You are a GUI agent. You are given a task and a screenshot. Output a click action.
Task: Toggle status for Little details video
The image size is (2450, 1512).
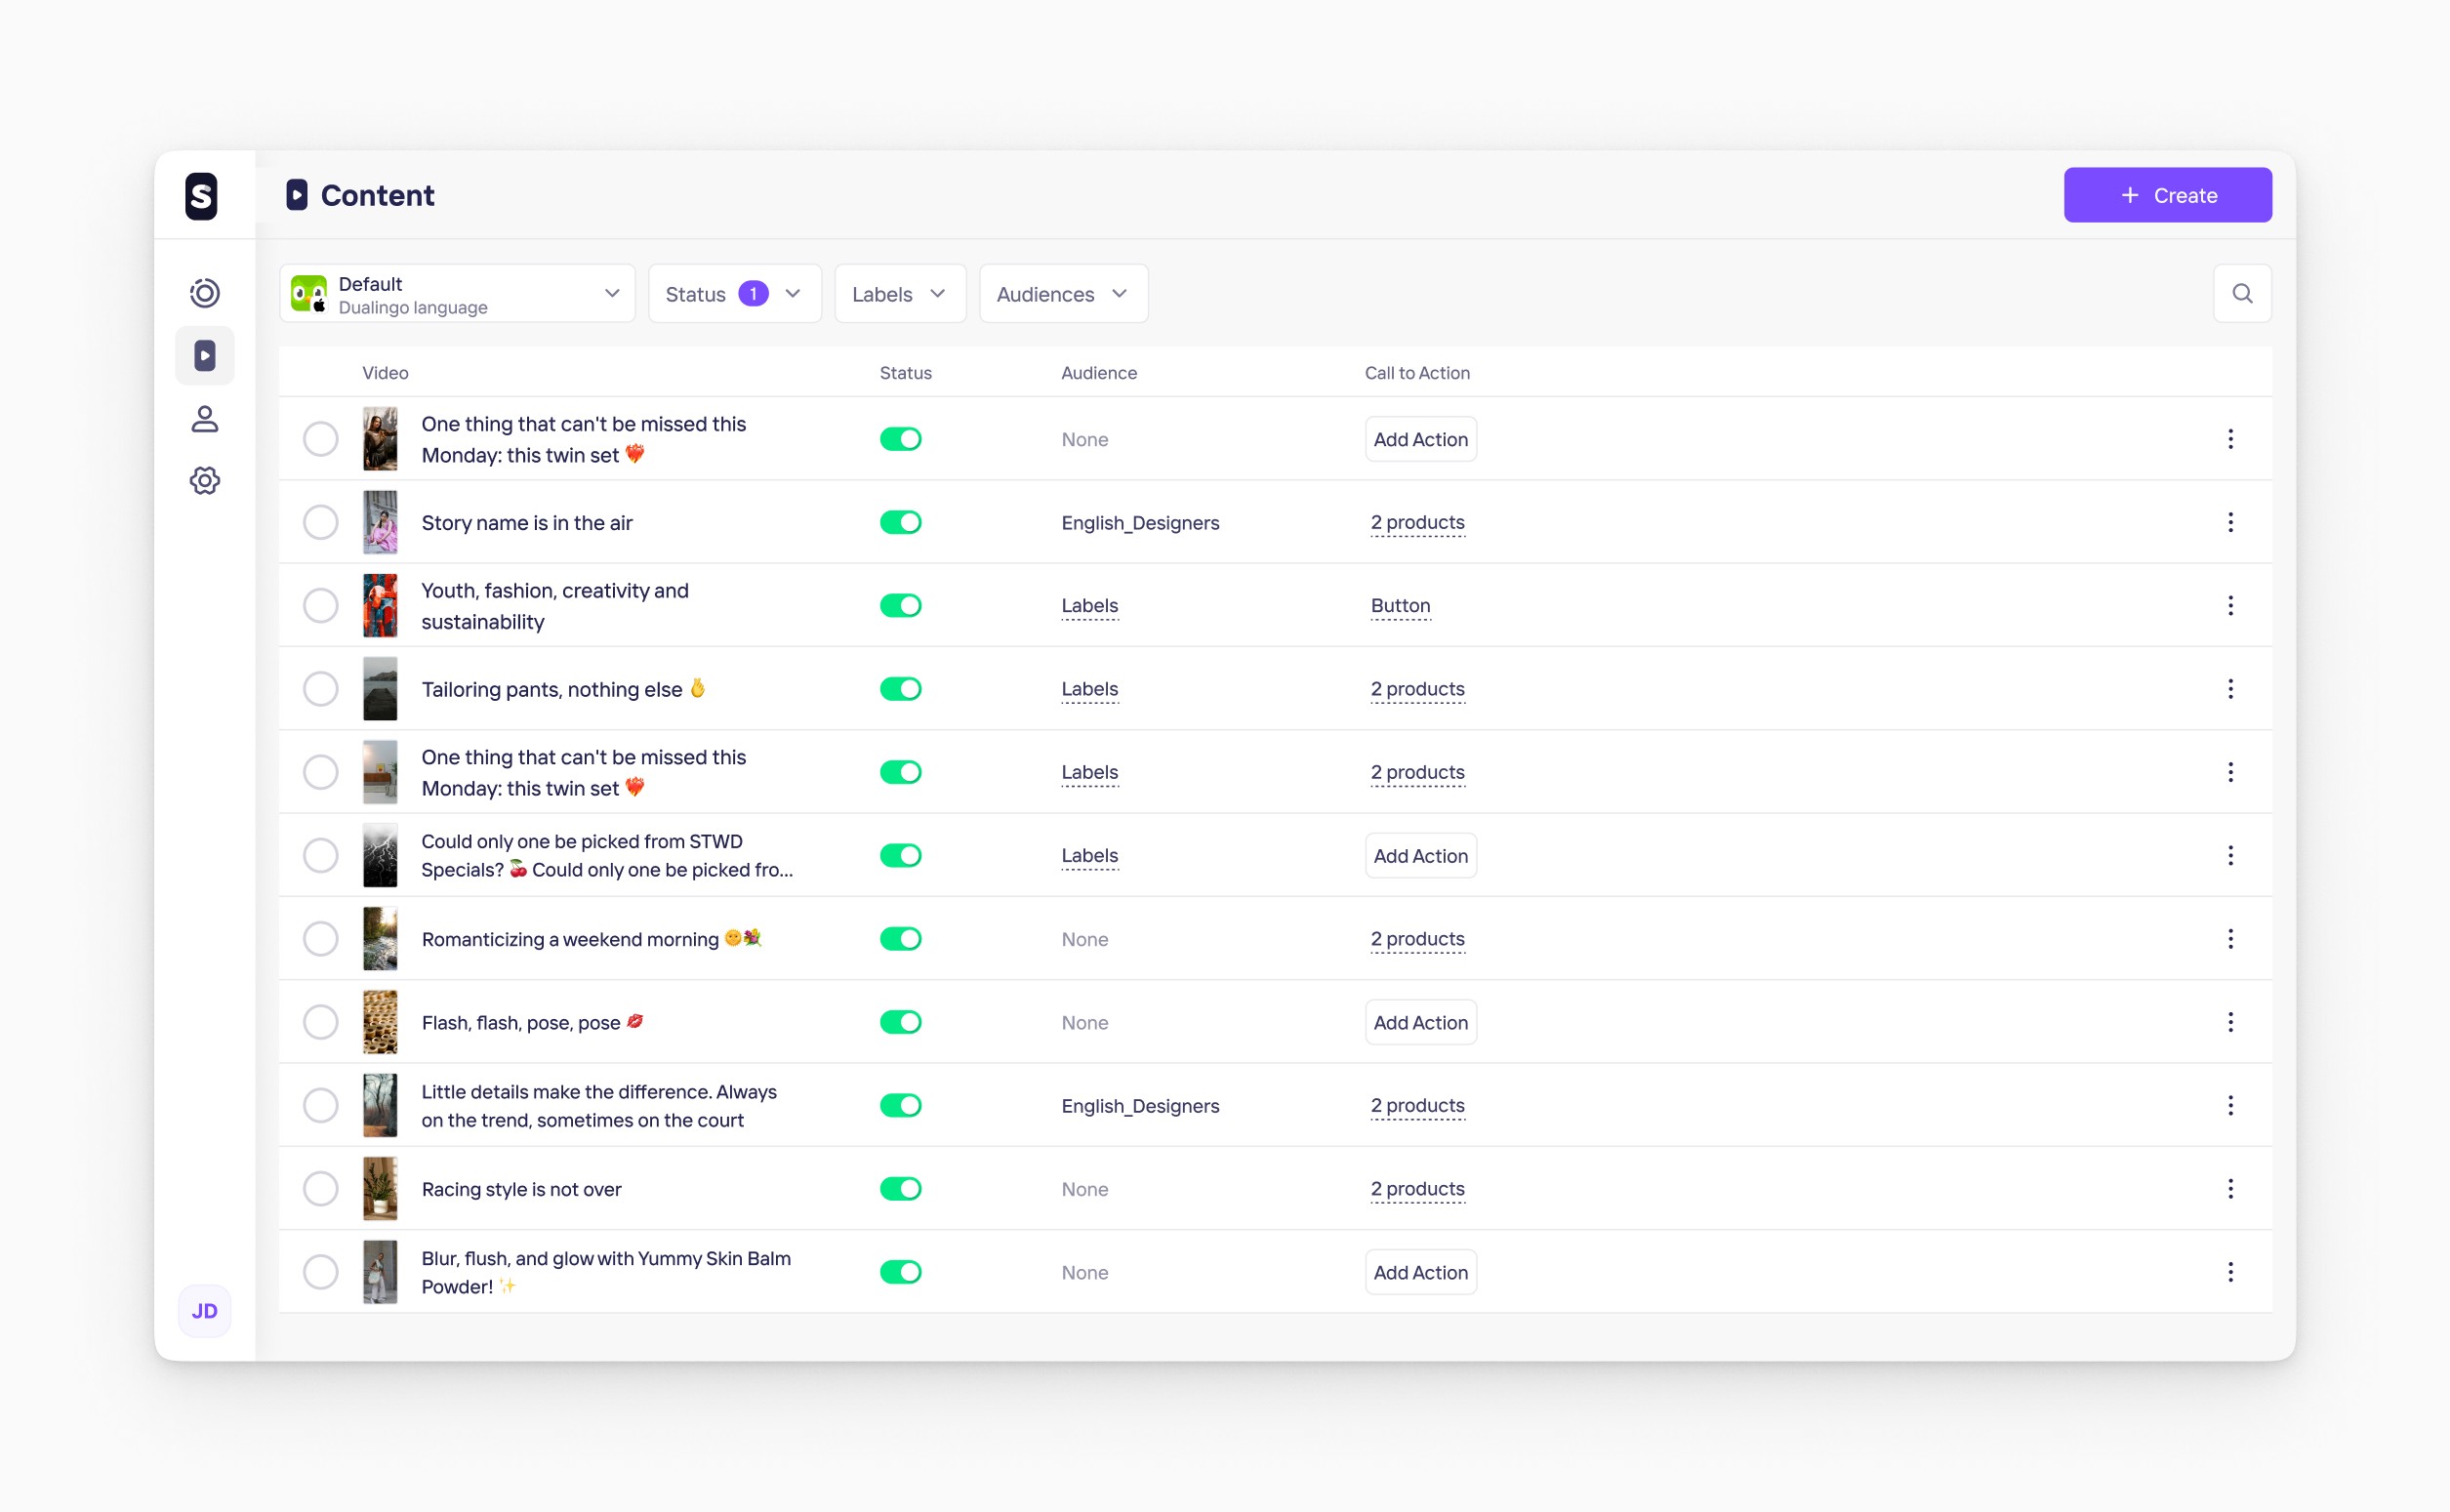tap(900, 1105)
